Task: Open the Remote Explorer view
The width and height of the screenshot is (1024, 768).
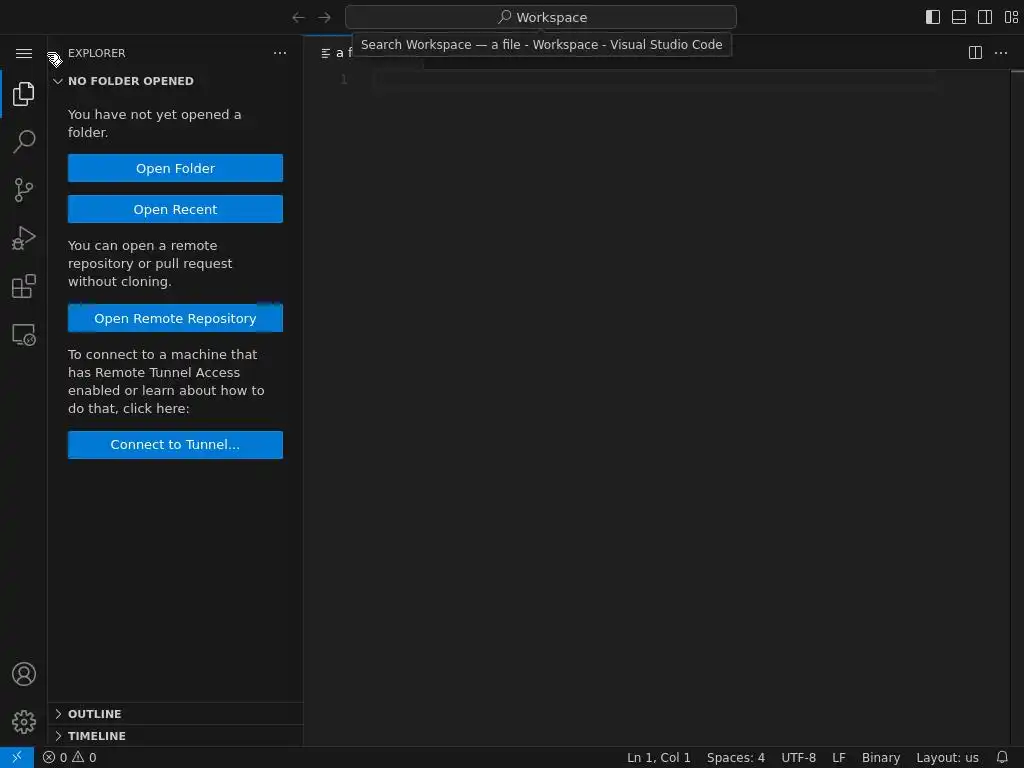Action: pos(24,334)
